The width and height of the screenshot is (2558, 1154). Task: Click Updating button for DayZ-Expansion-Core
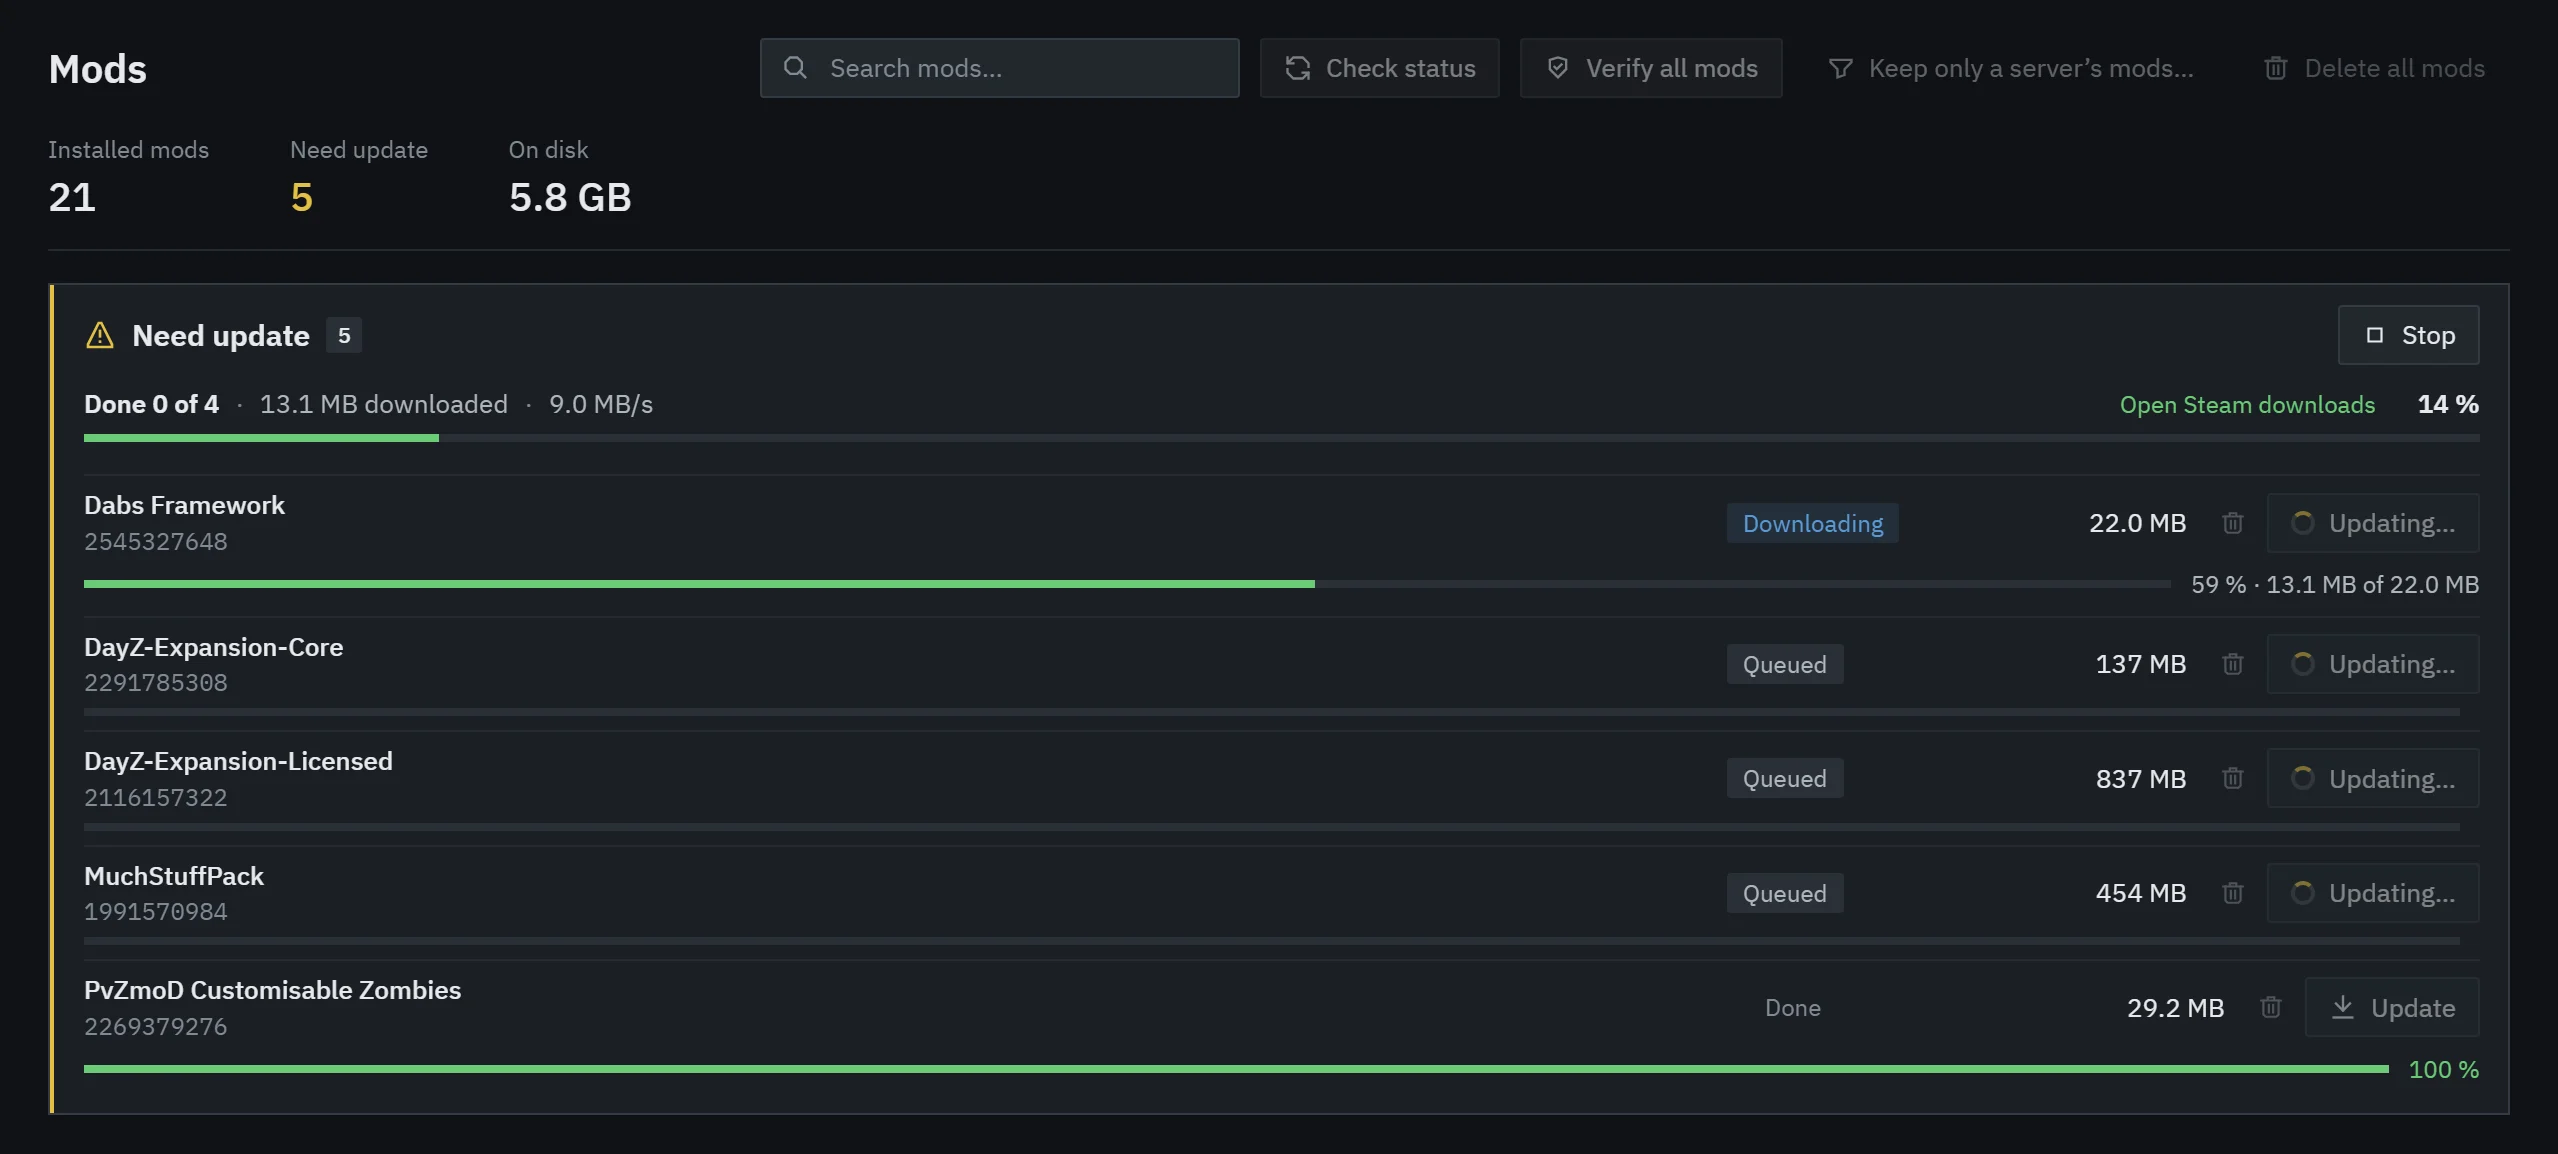click(x=2372, y=664)
